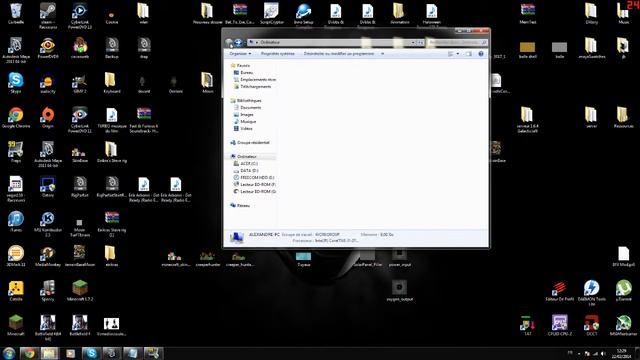
Task: Click the Windows Start button
Action: (x=8, y=353)
